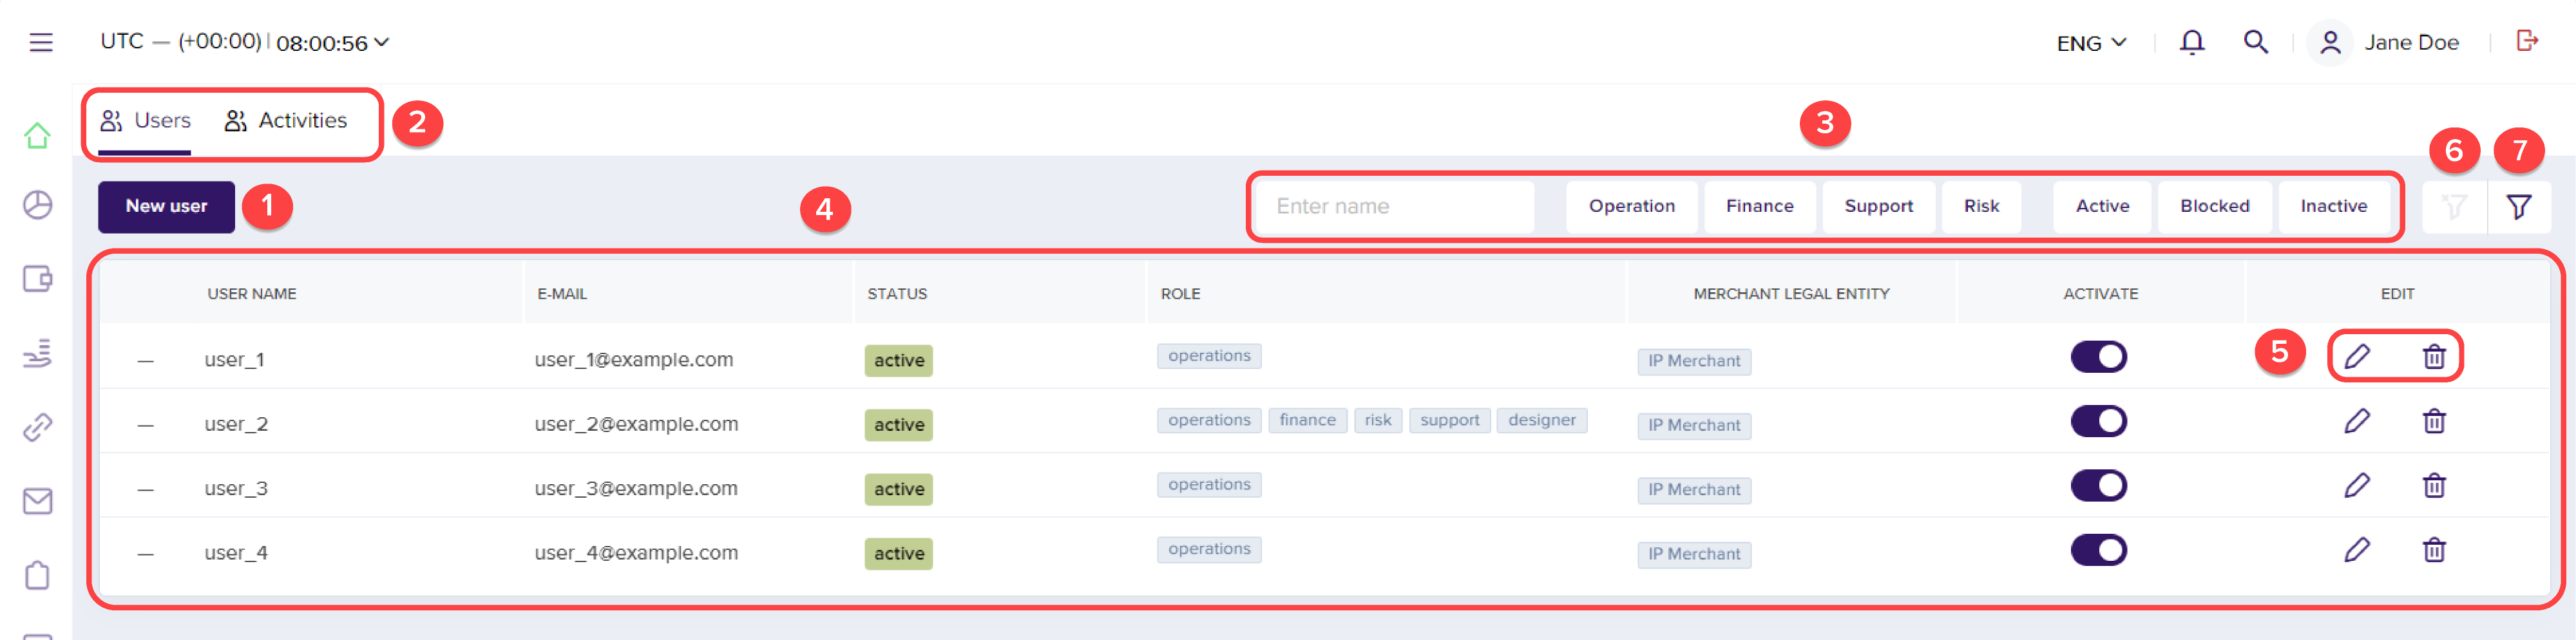This screenshot has height=640, width=2576.
Task: Open the ENG language dropdown
Action: 2091,43
